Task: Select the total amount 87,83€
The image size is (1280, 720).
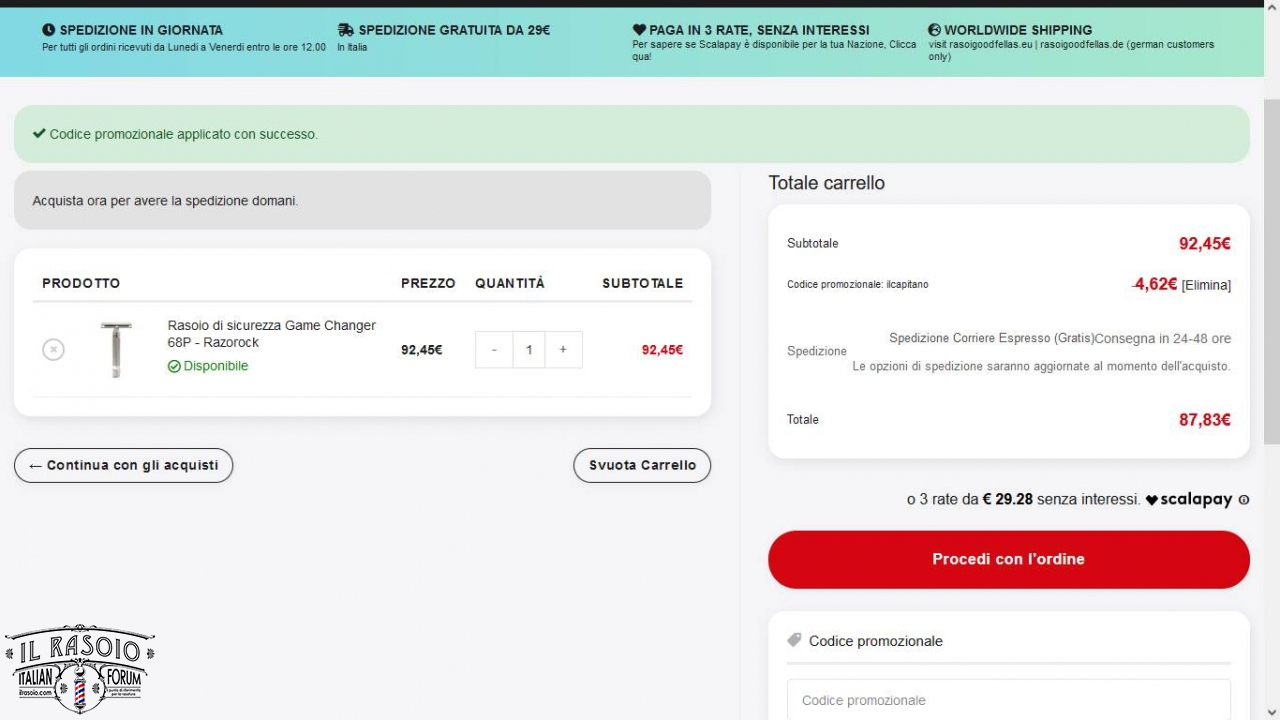Action: tap(1205, 420)
